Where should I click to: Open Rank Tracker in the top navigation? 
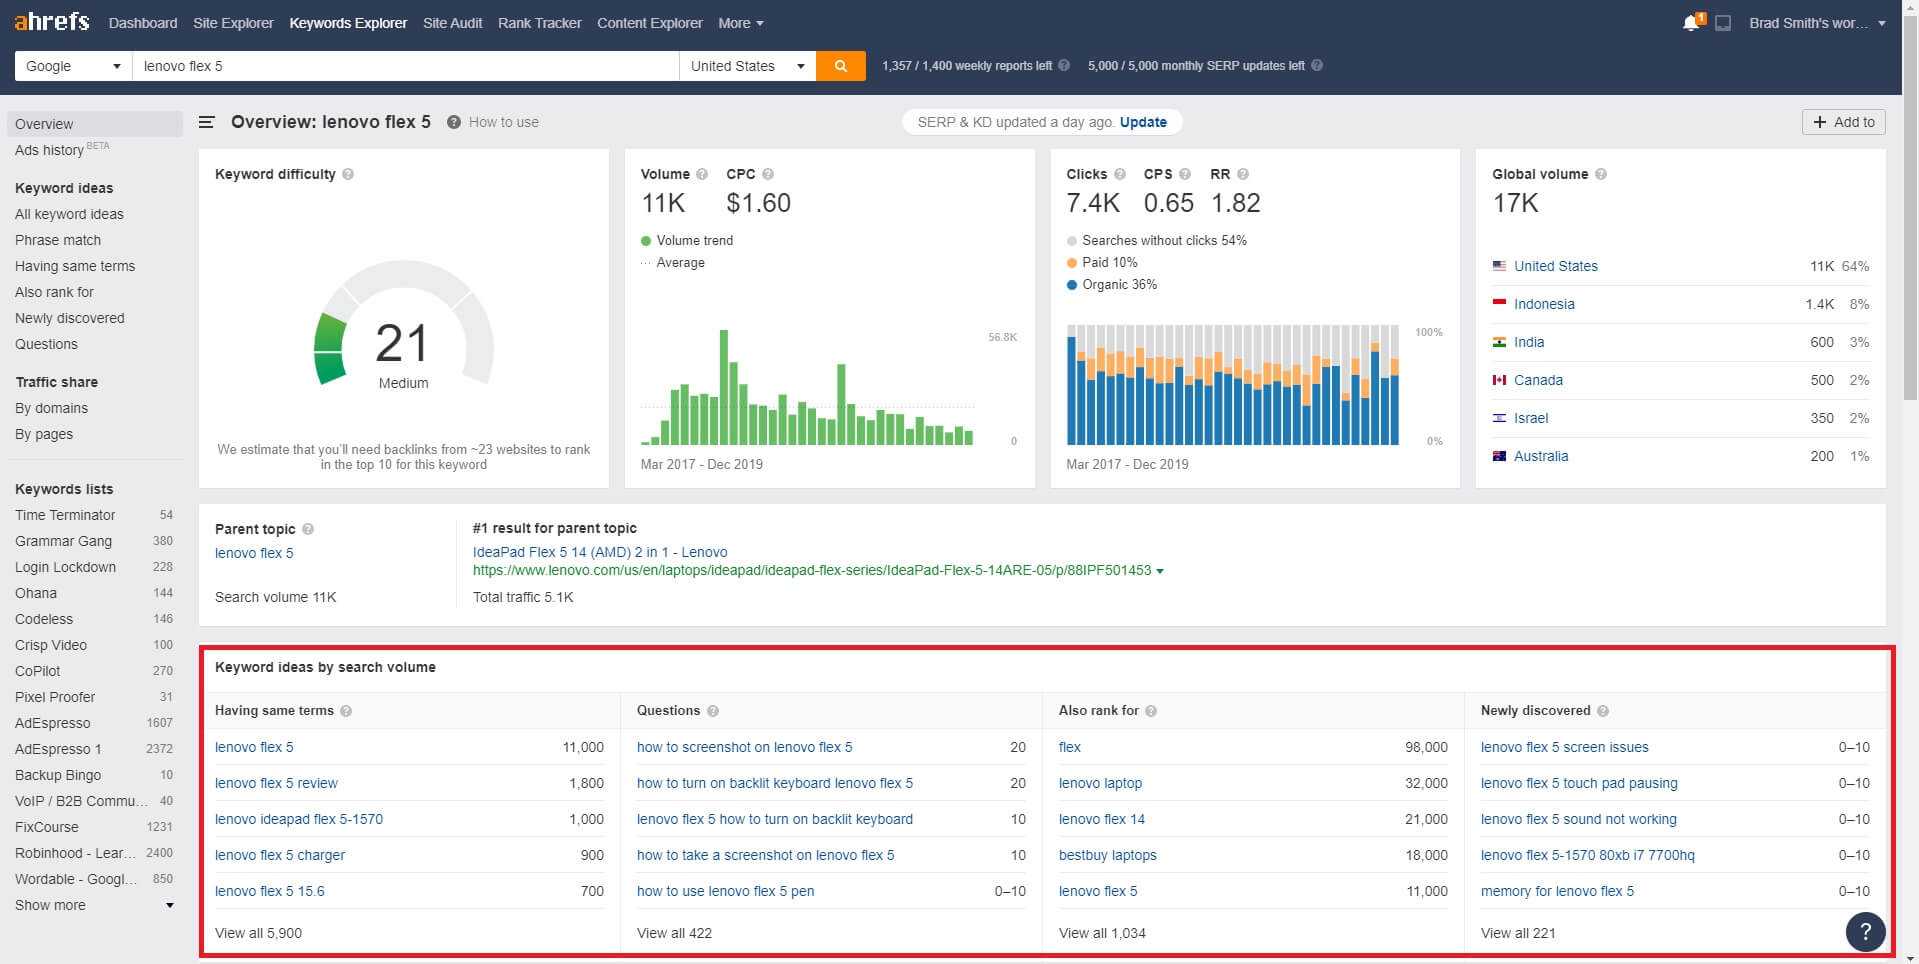540,23
